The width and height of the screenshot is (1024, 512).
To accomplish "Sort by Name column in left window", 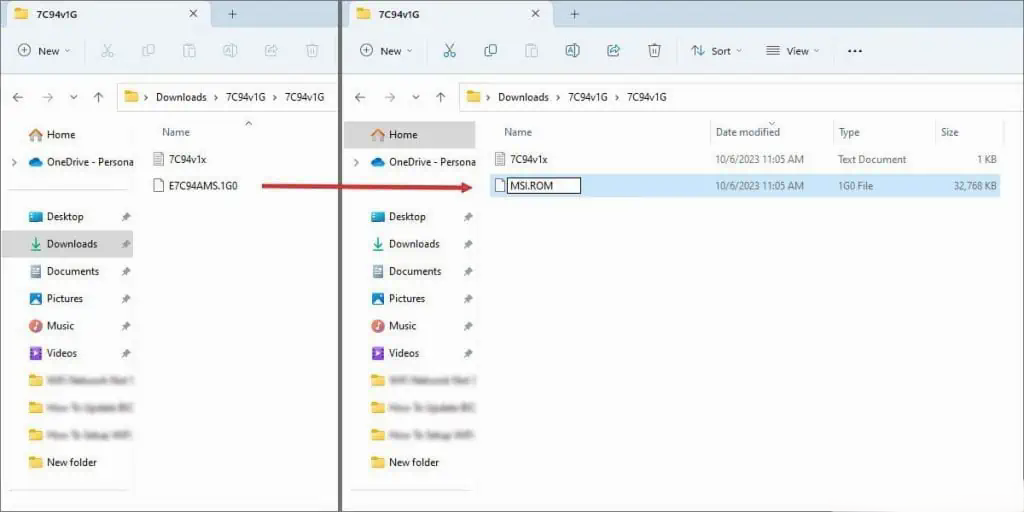I will pyautogui.click(x=176, y=132).
